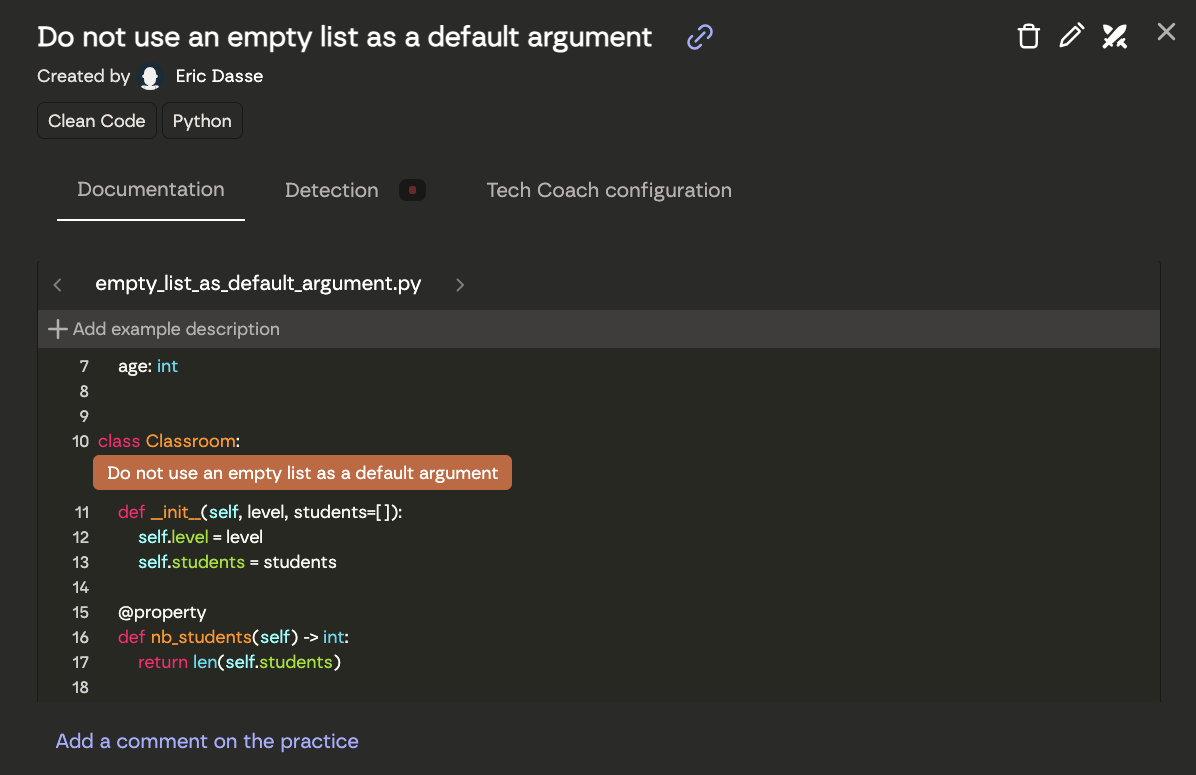The width and height of the screenshot is (1196, 775).
Task: Select the Python tag
Action: pyautogui.click(x=202, y=121)
